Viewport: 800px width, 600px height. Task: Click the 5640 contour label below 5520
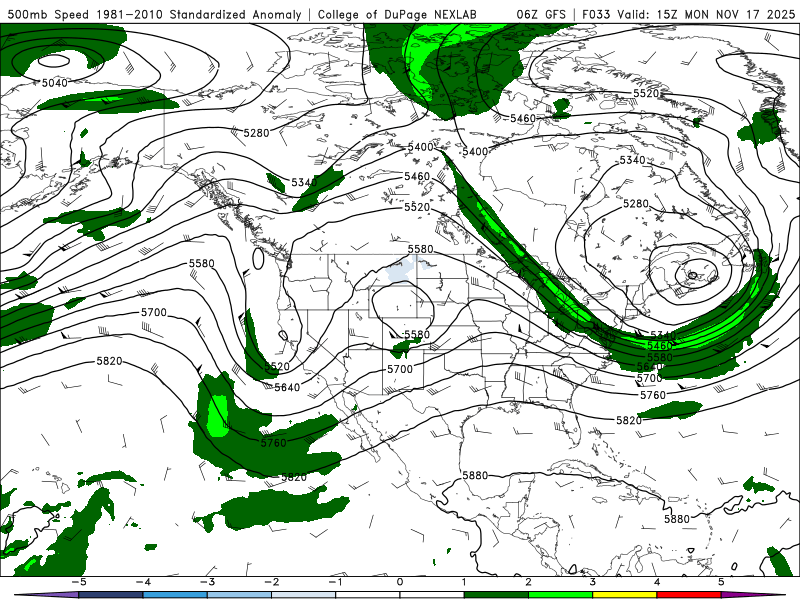pyautogui.click(x=287, y=387)
